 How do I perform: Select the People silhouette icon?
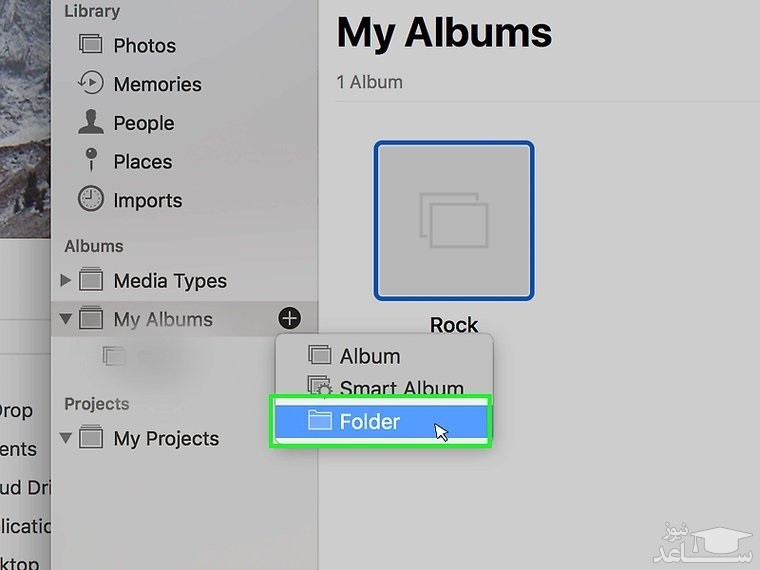pos(91,123)
